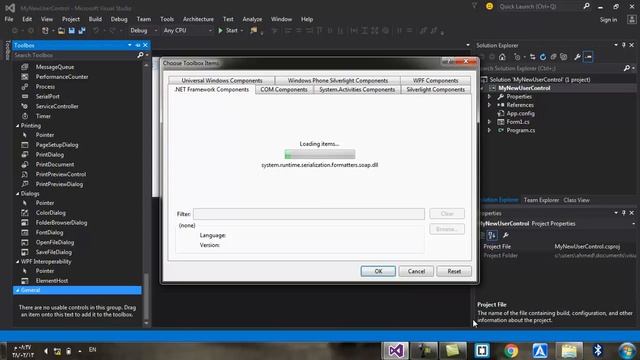
Task: Collapse the General group in Toolbox
Action: click(18, 290)
